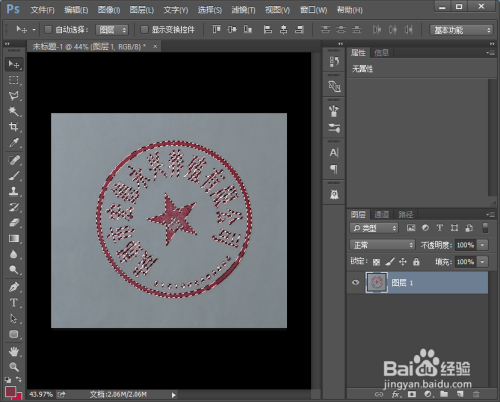Toggle lock image pixels
The image size is (500, 402).
[390, 262]
